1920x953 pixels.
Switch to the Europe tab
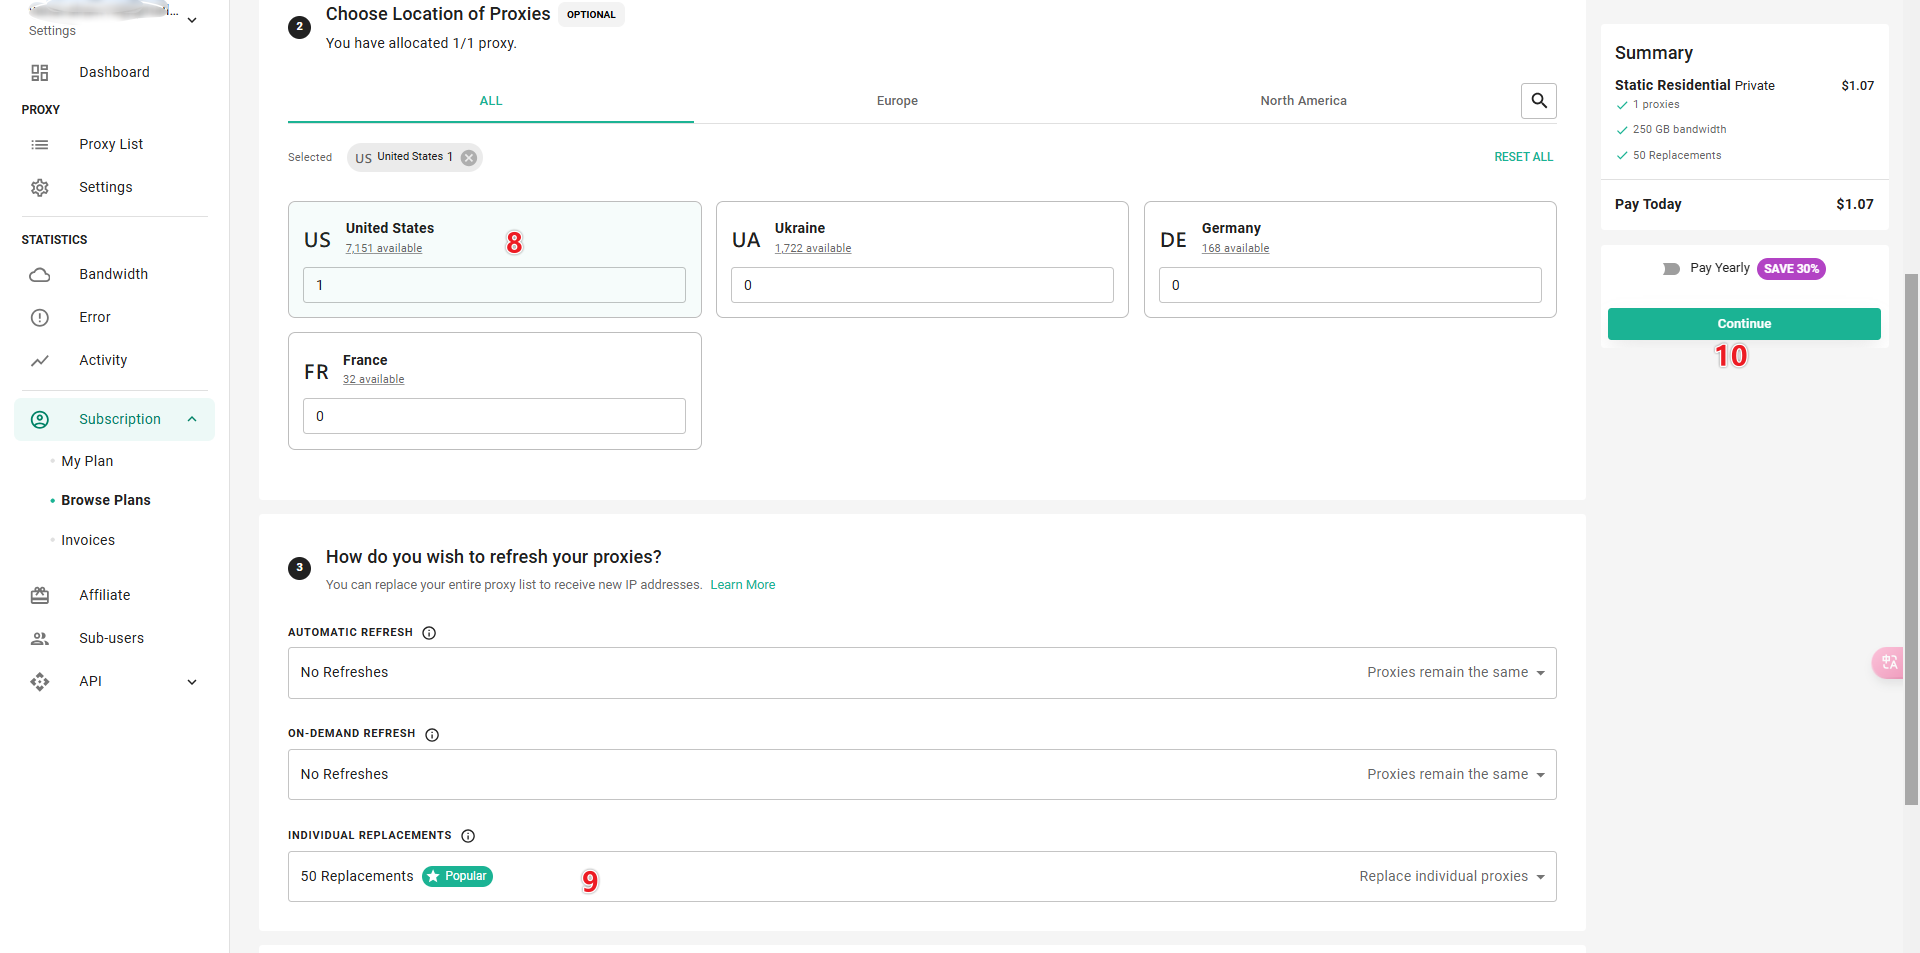point(897,101)
